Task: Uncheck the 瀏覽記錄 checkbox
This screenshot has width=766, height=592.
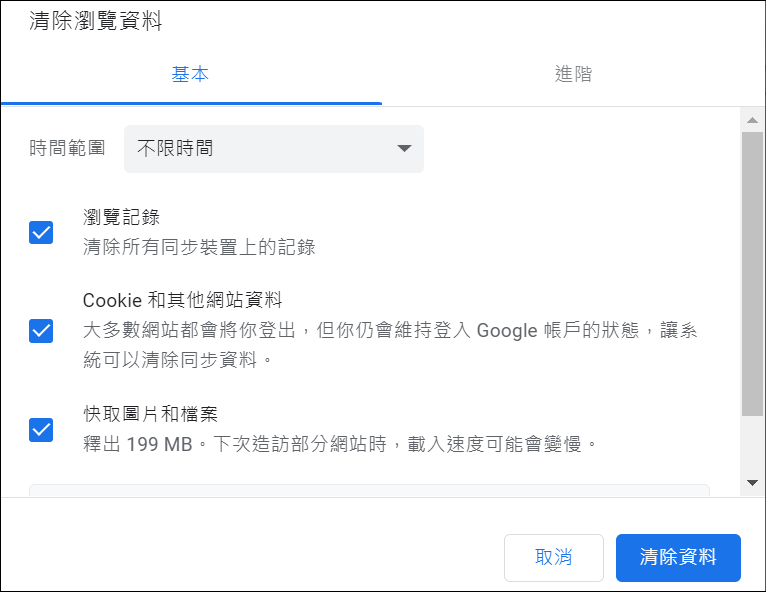Action: (x=41, y=232)
